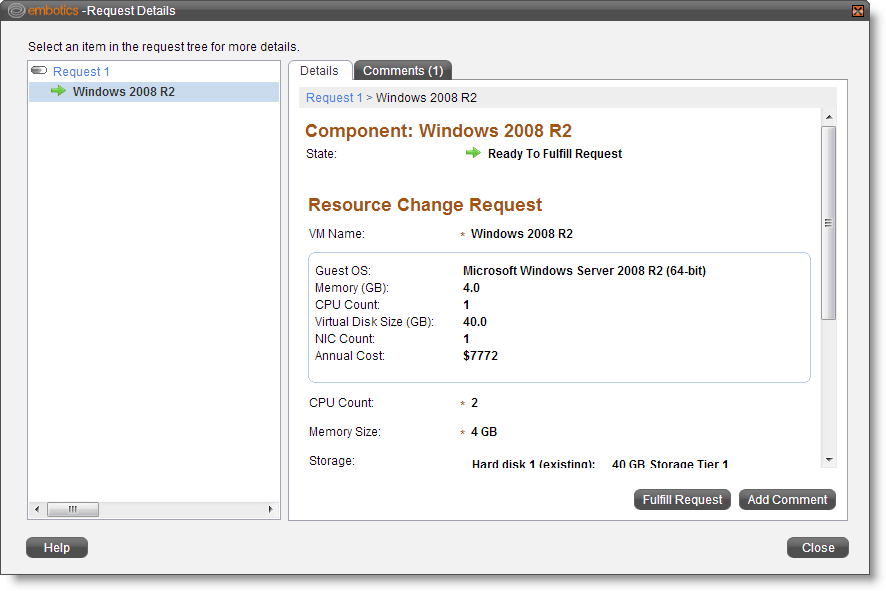Image resolution: width=886 pixels, height=591 pixels.
Task: Click the Close button
Action: [x=817, y=547]
